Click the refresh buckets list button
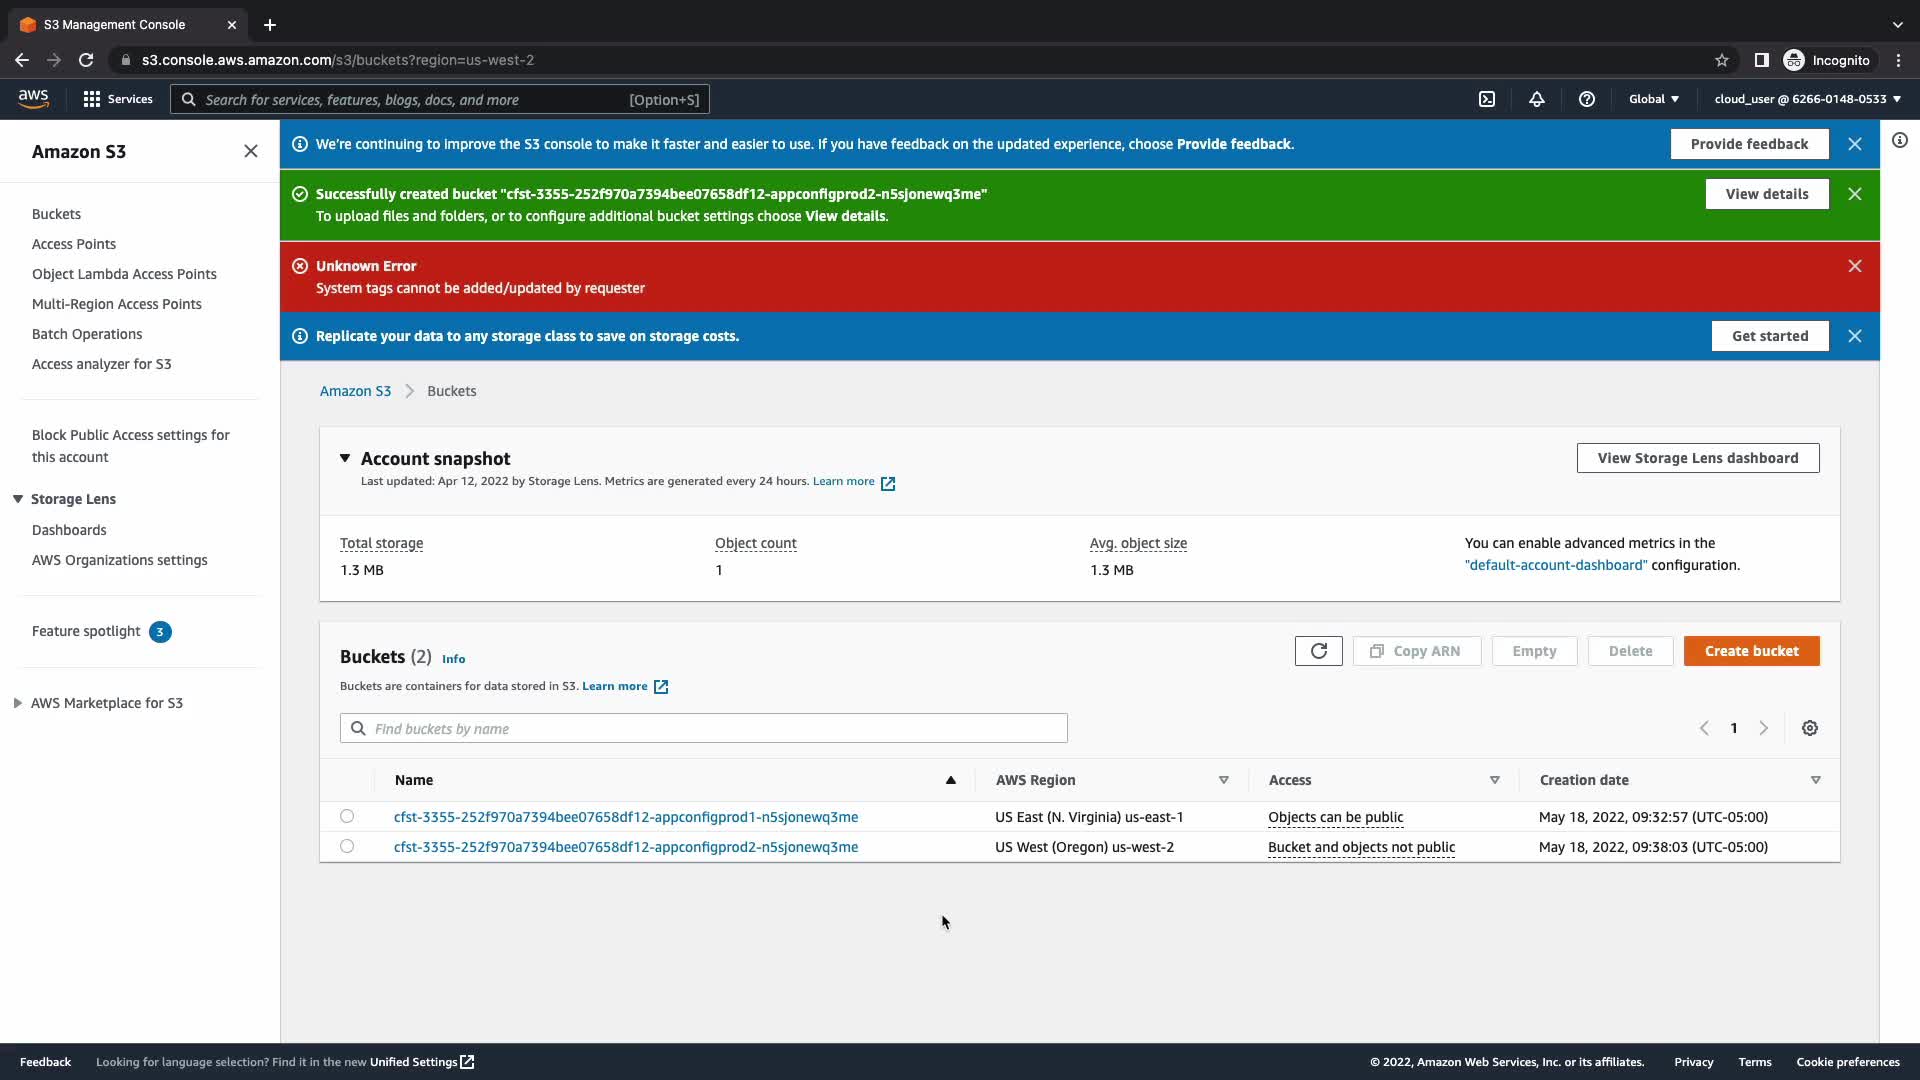Image resolution: width=1920 pixels, height=1080 pixels. click(1318, 651)
